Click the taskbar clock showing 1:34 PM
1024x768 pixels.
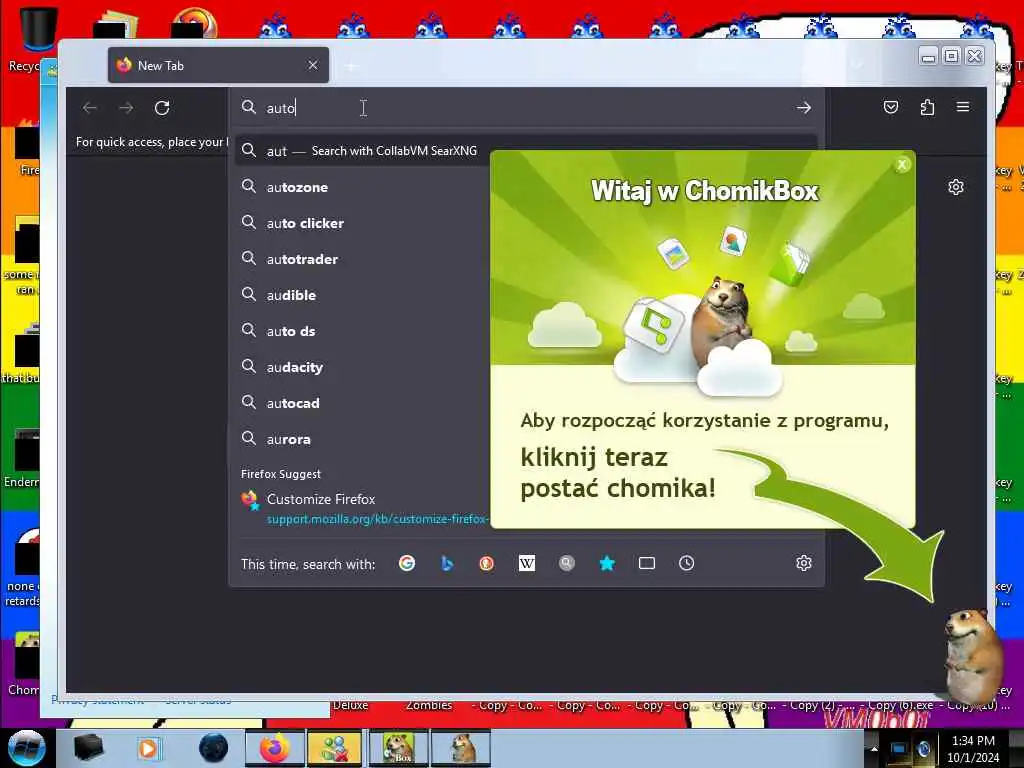point(973,748)
